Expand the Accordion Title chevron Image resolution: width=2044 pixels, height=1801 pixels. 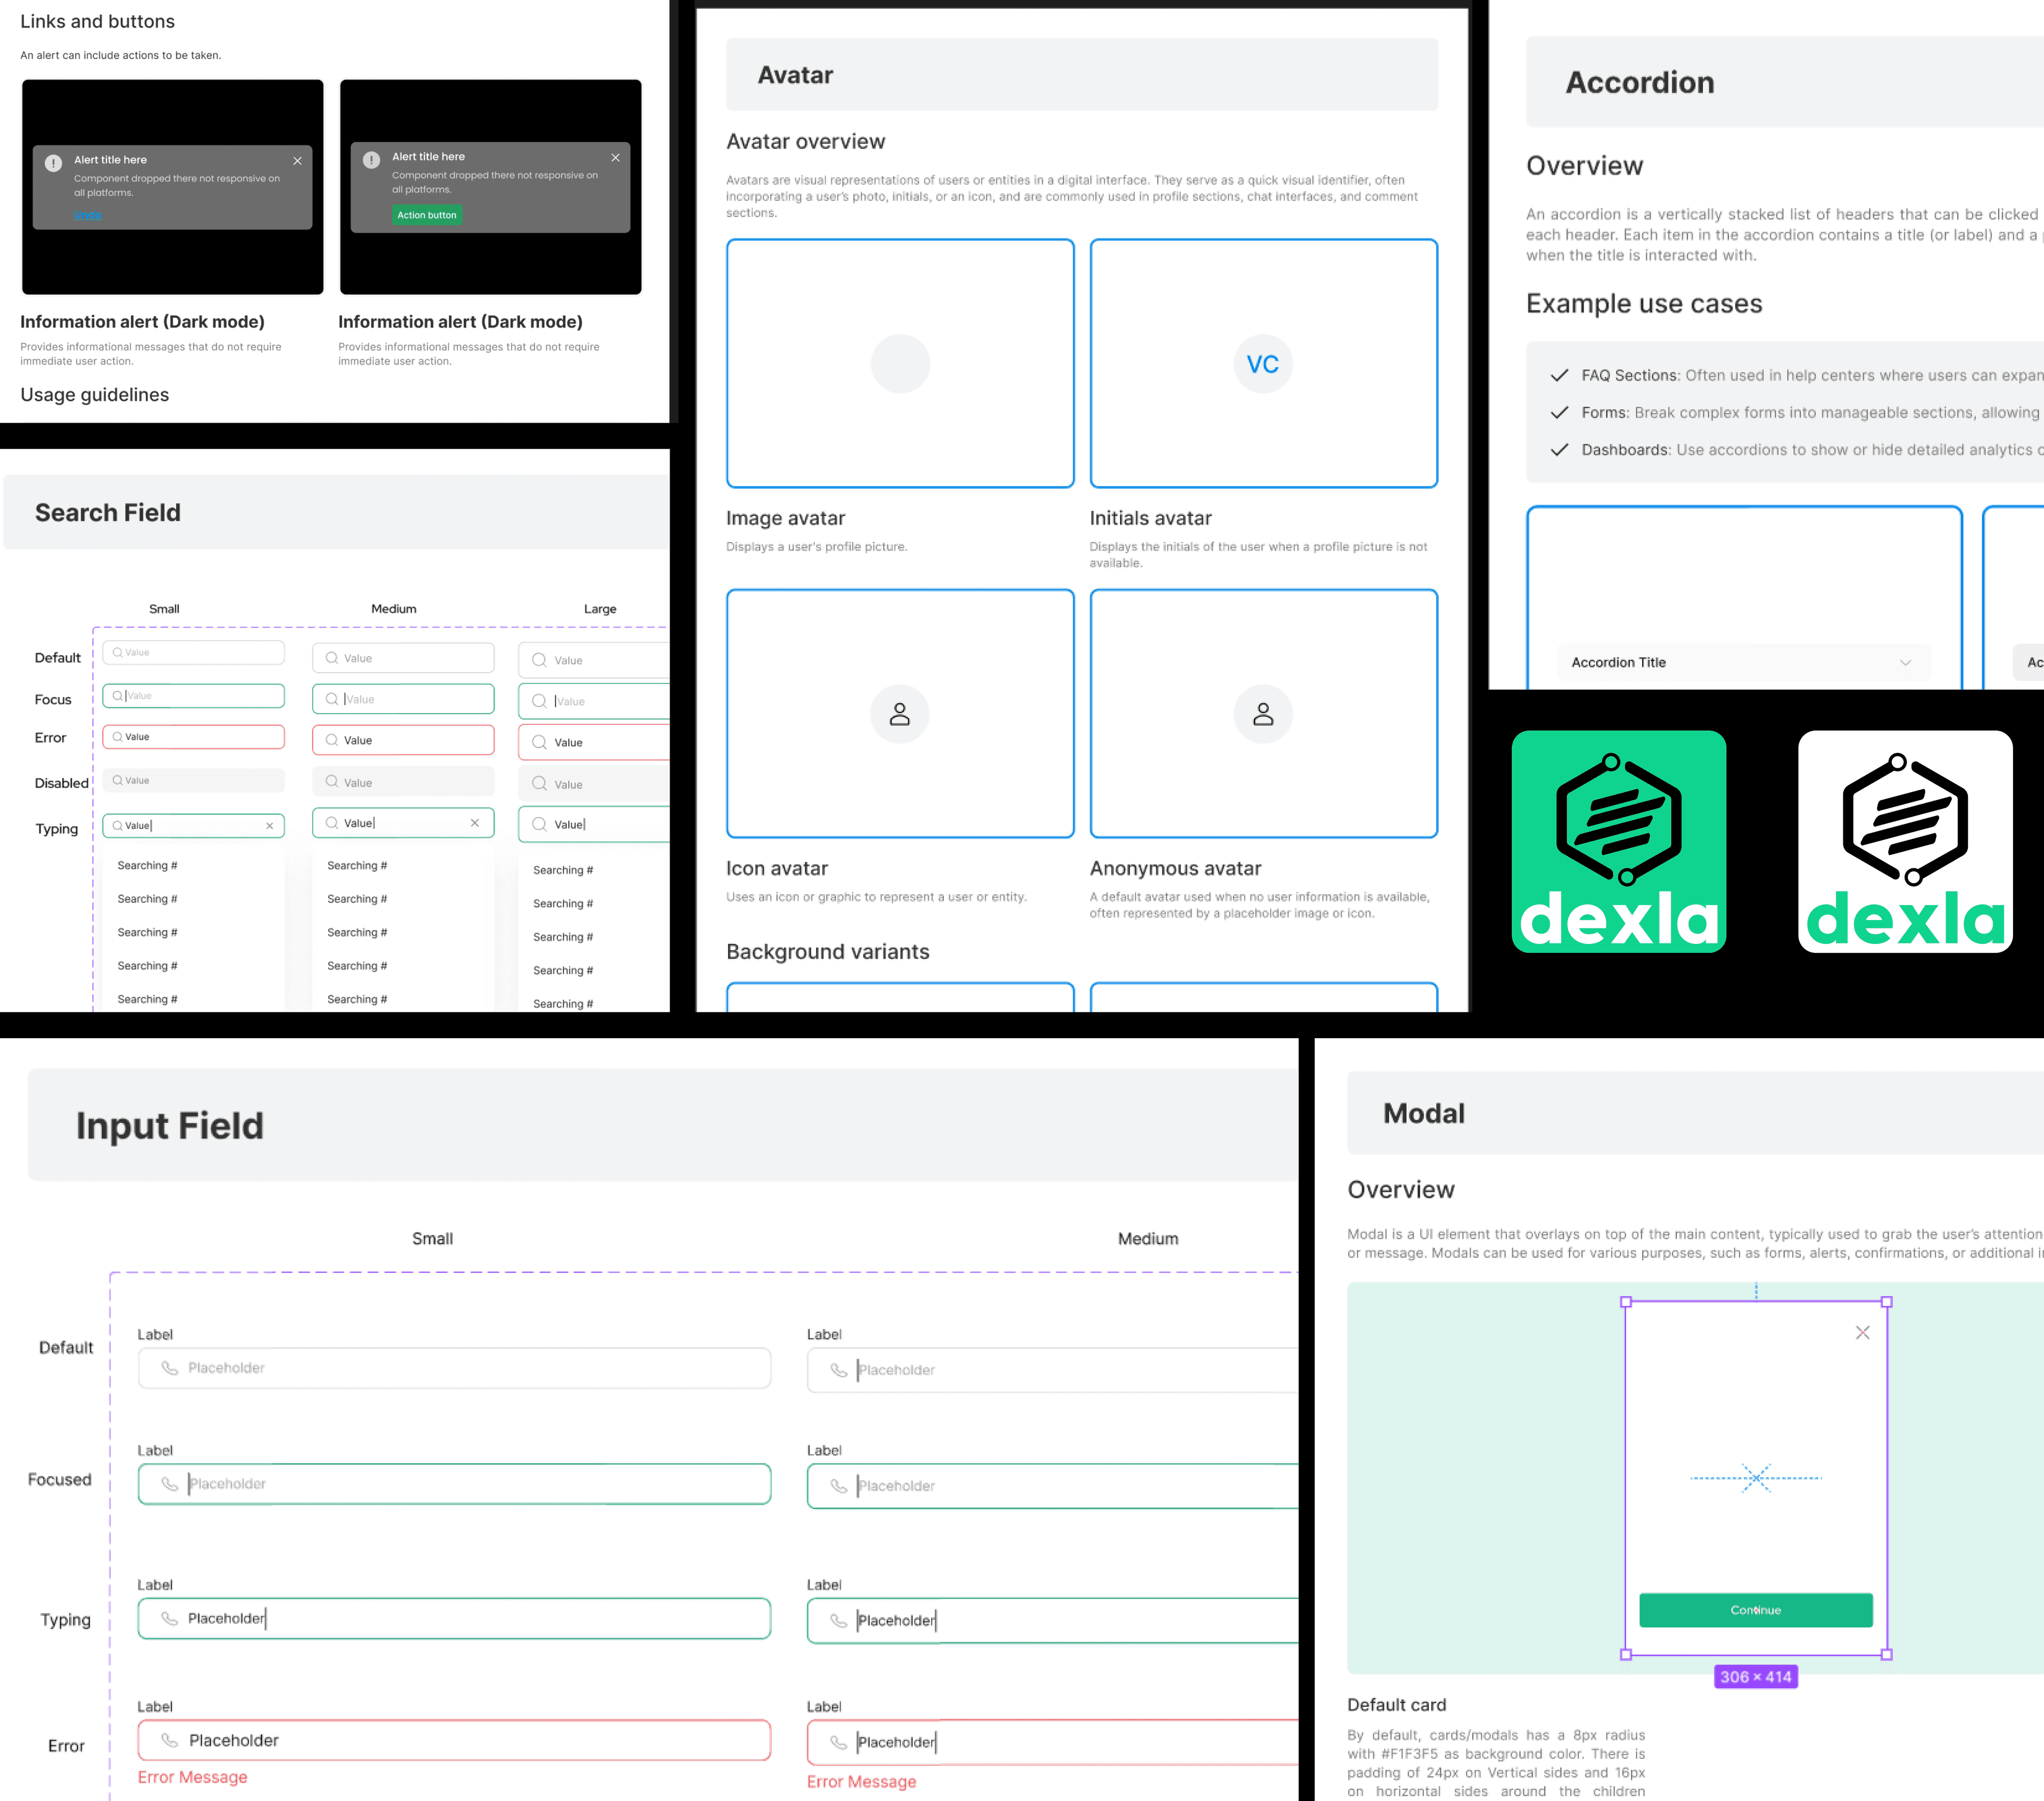(x=1905, y=662)
